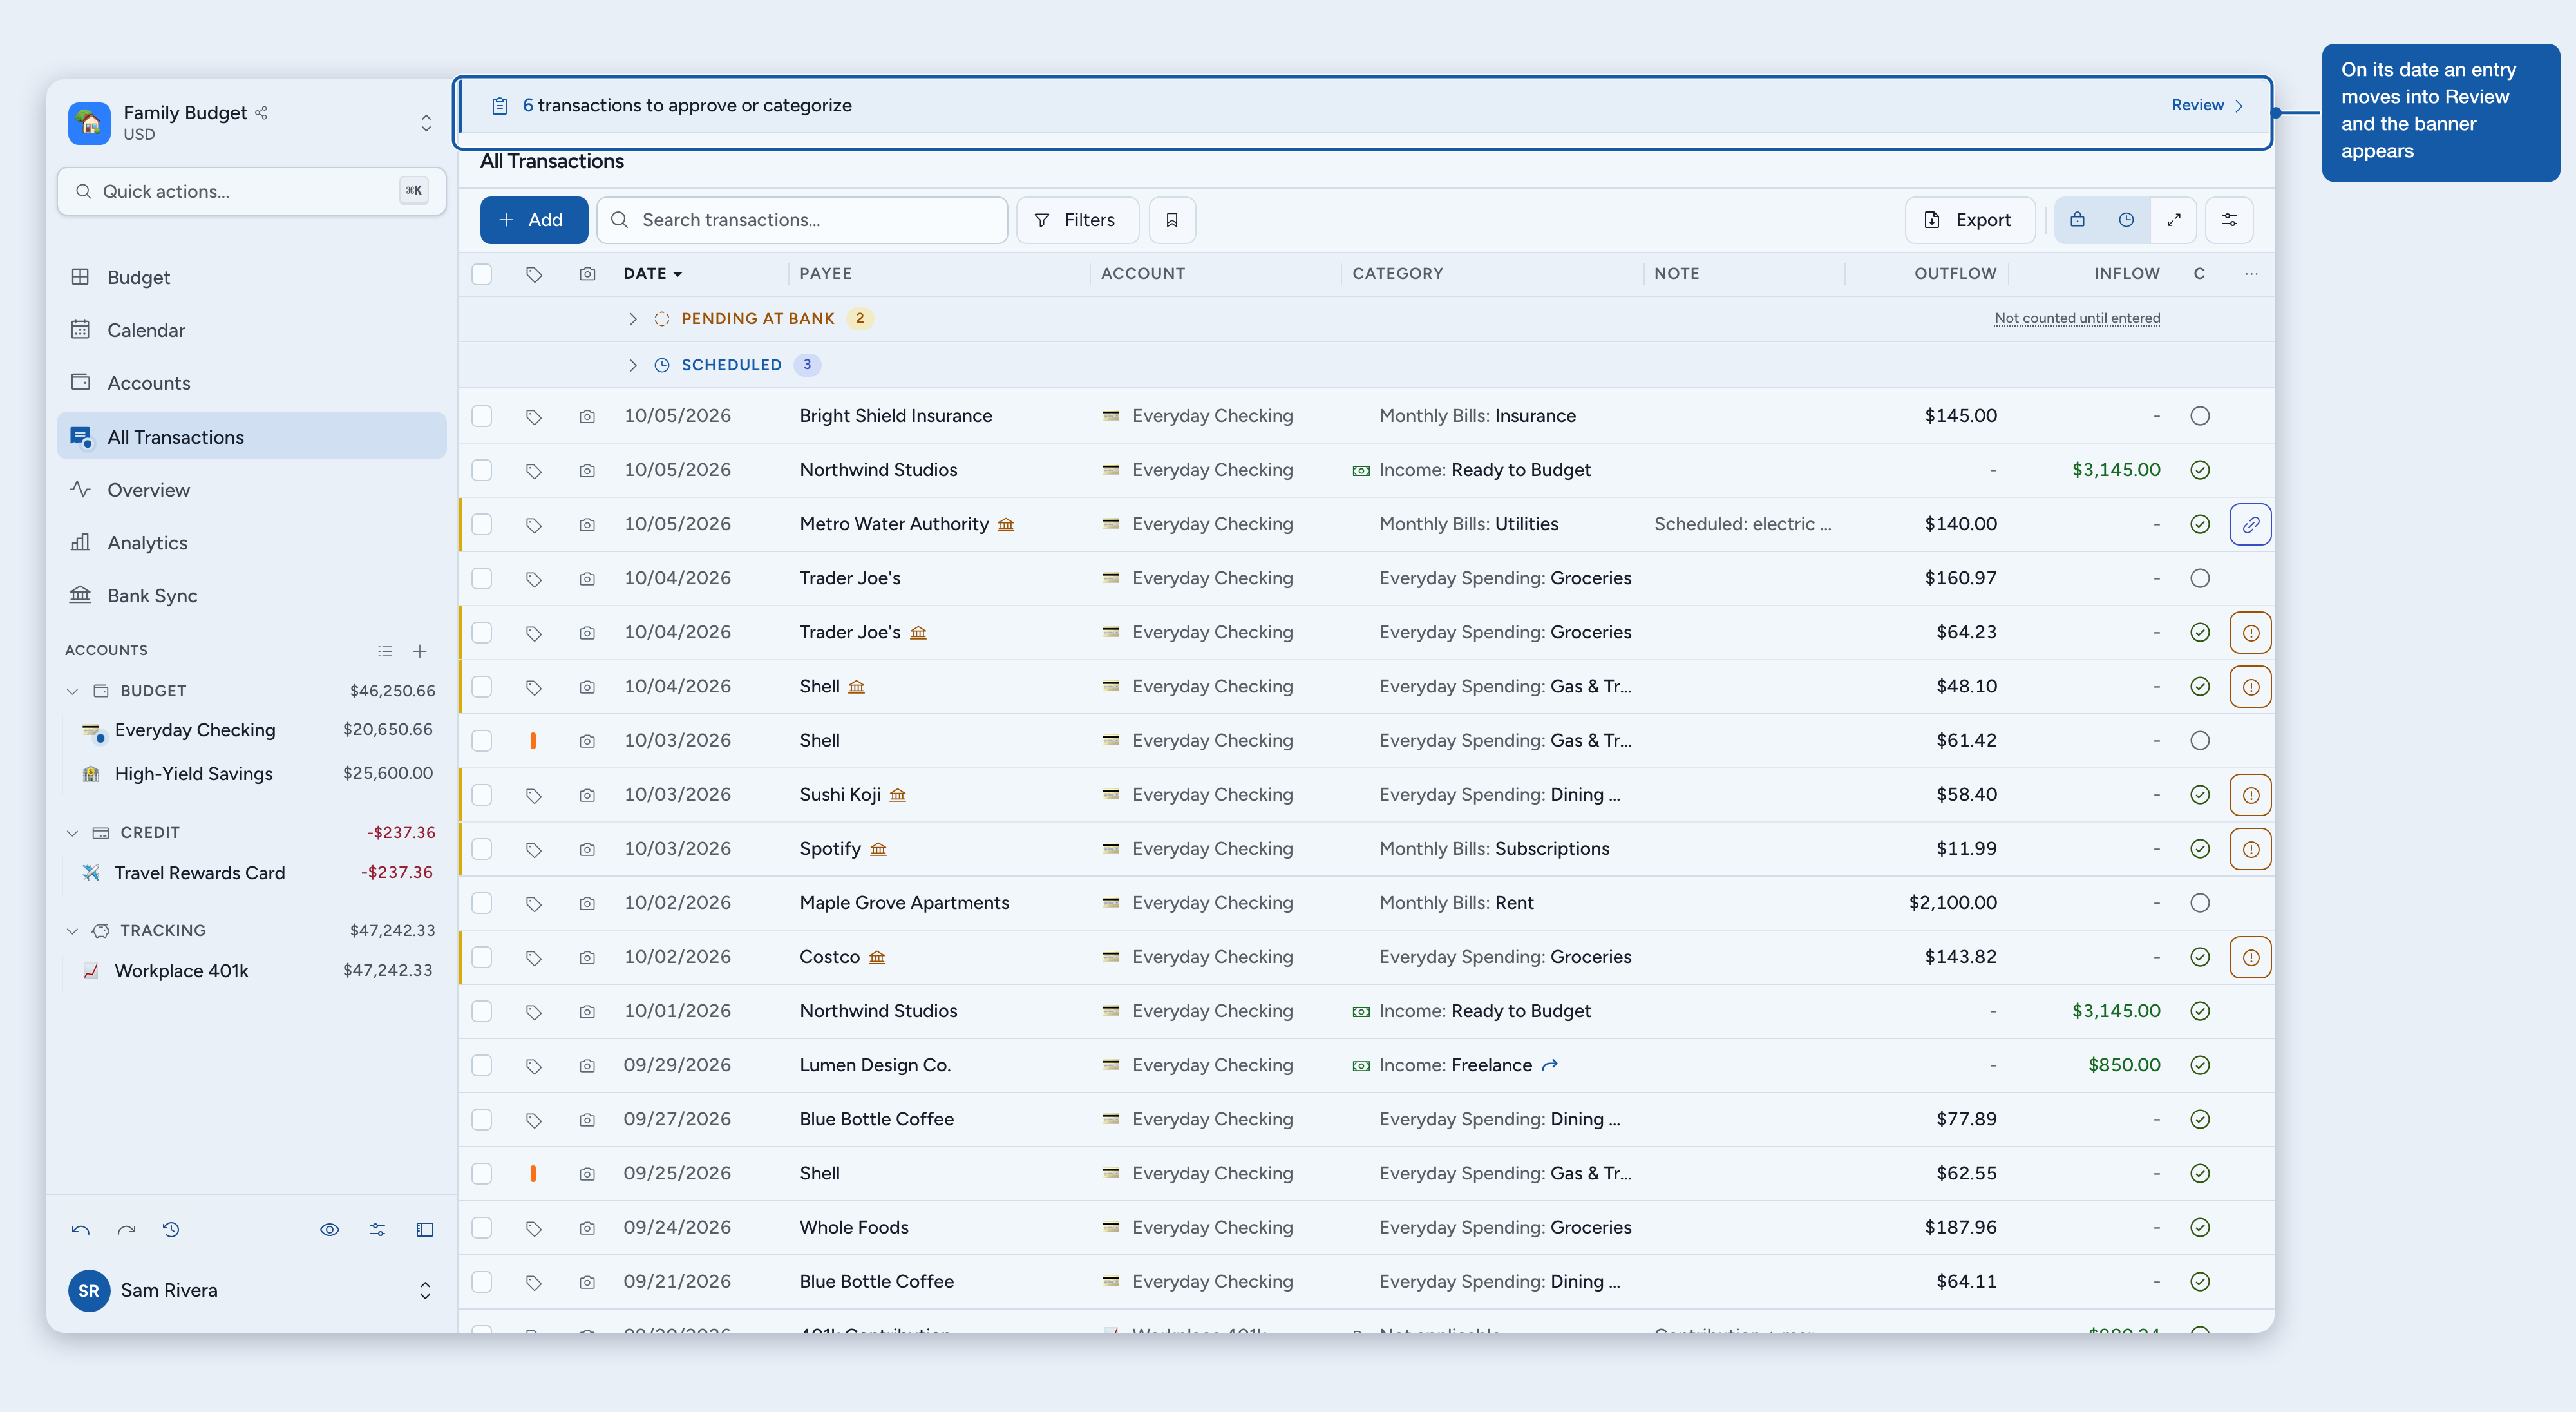Check the Lumen Design Co. row checkbox
This screenshot has width=2576, height=1412.
pyautogui.click(x=482, y=1065)
